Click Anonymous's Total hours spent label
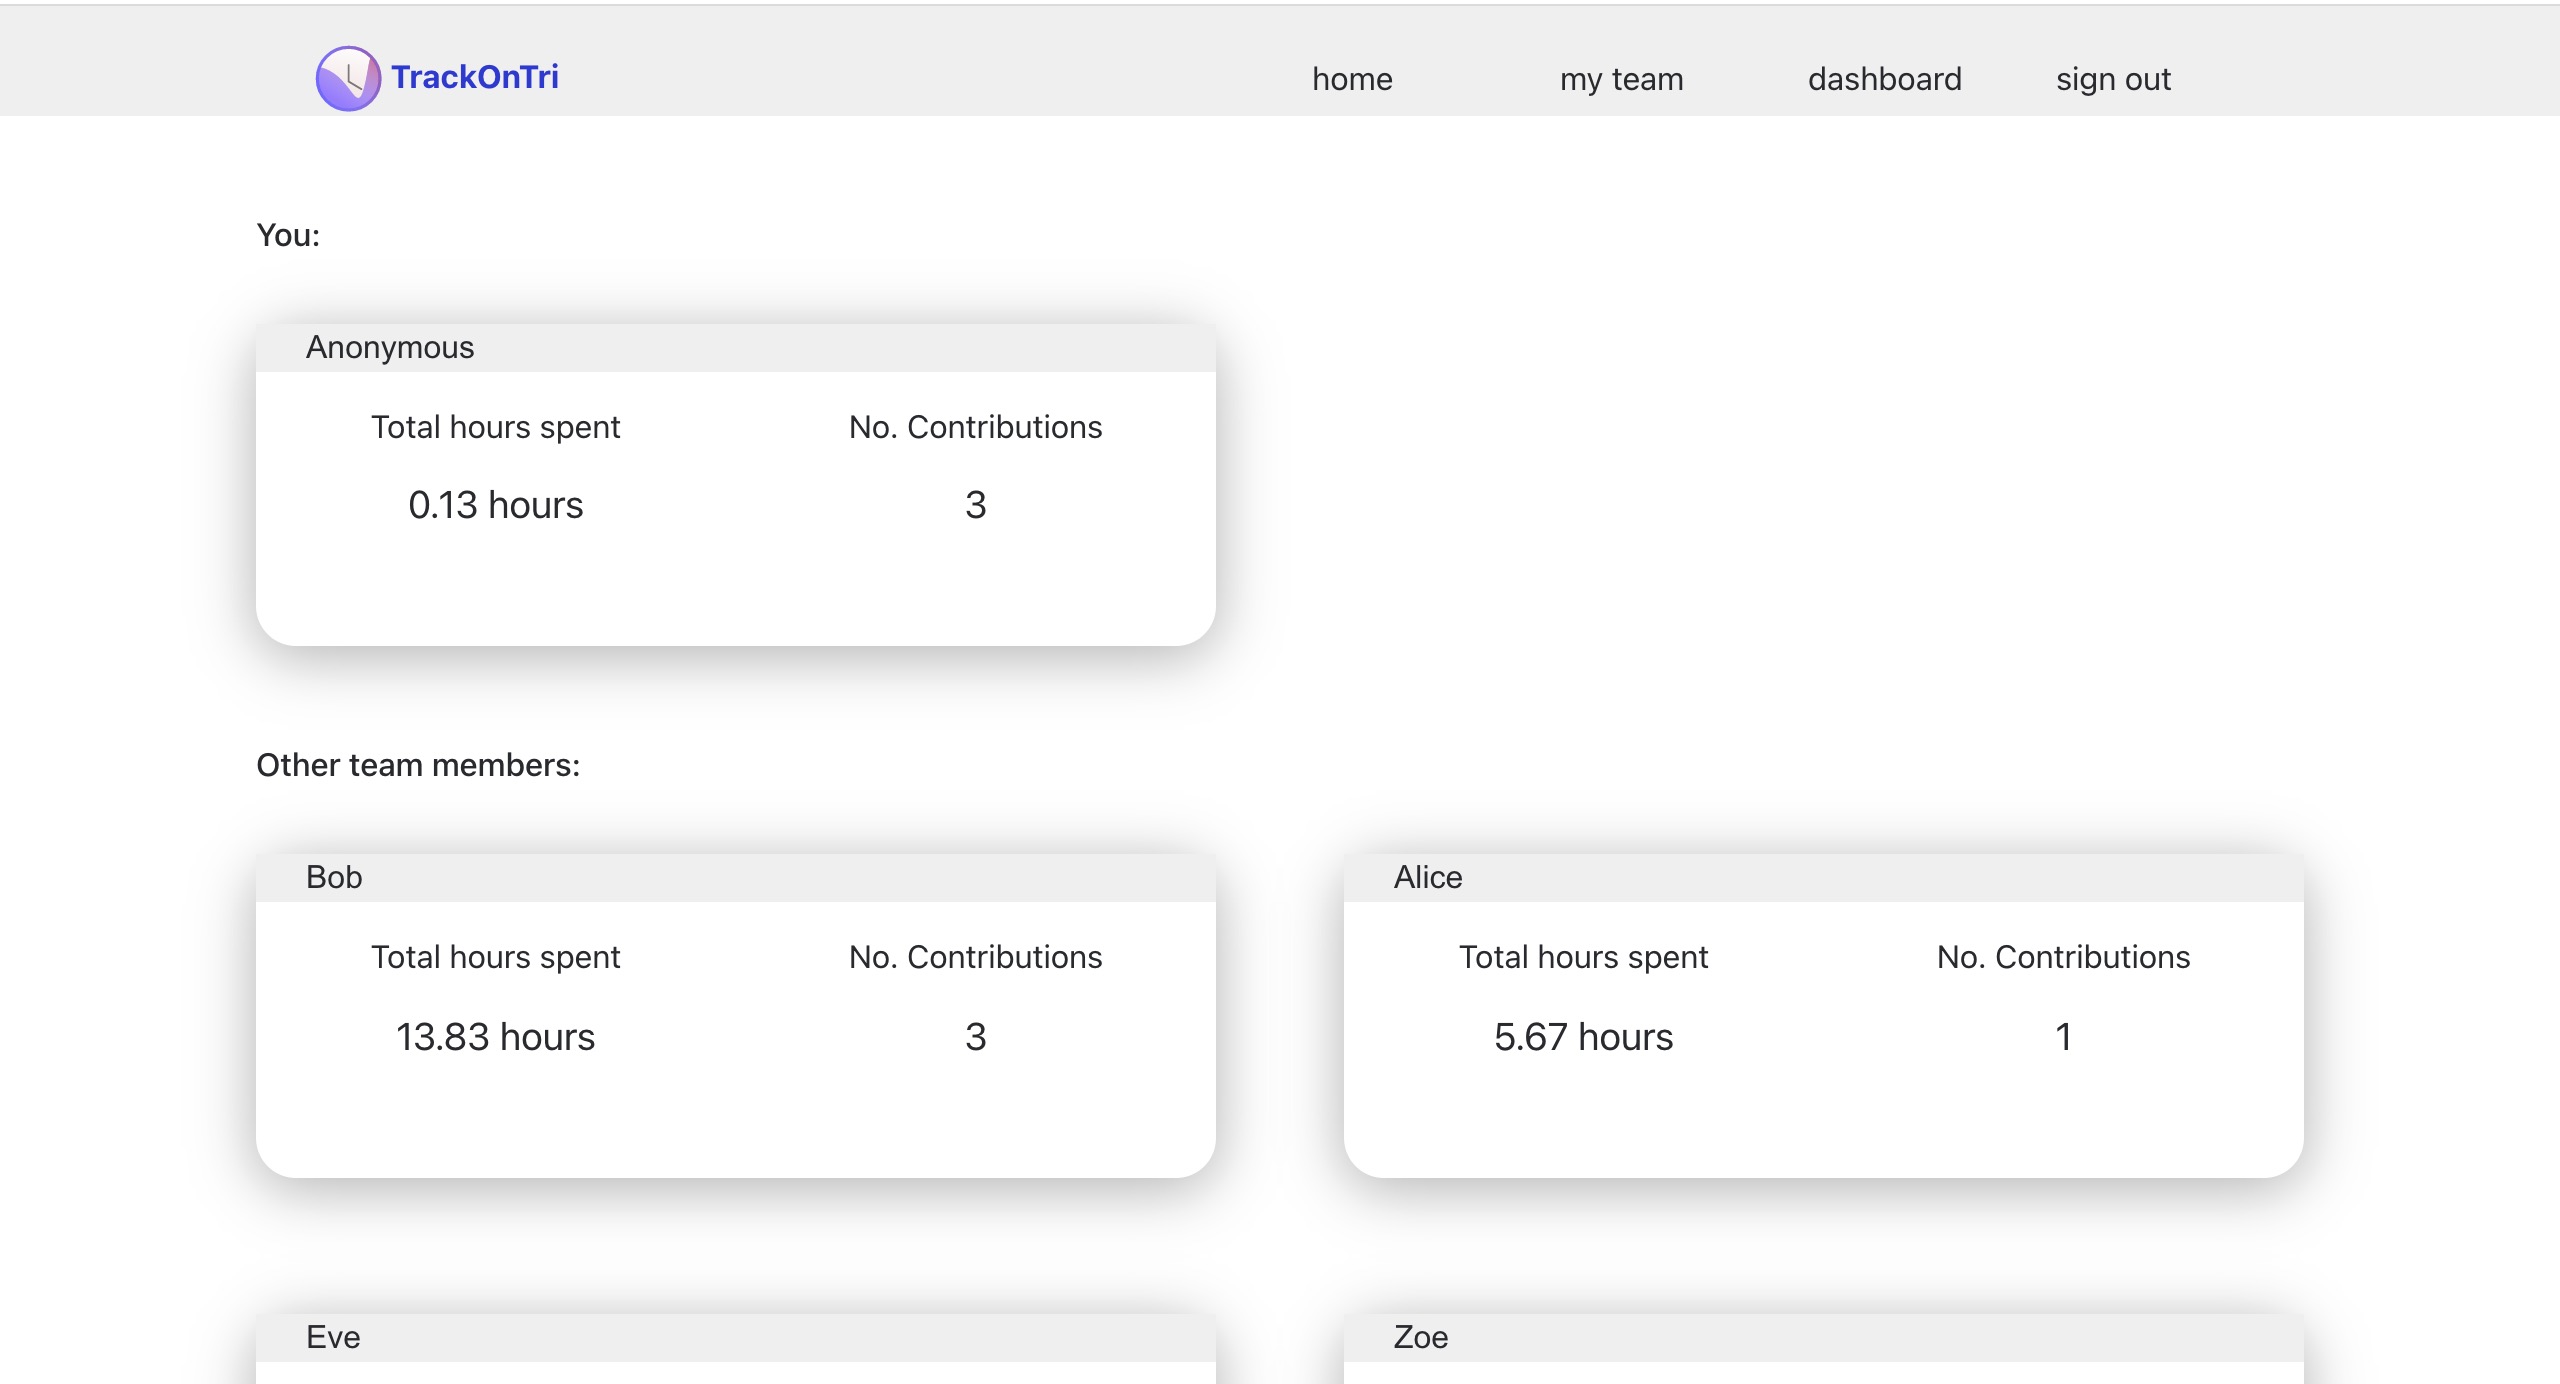This screenshot has height=1384, width=2560. click(x=495, y=427)
